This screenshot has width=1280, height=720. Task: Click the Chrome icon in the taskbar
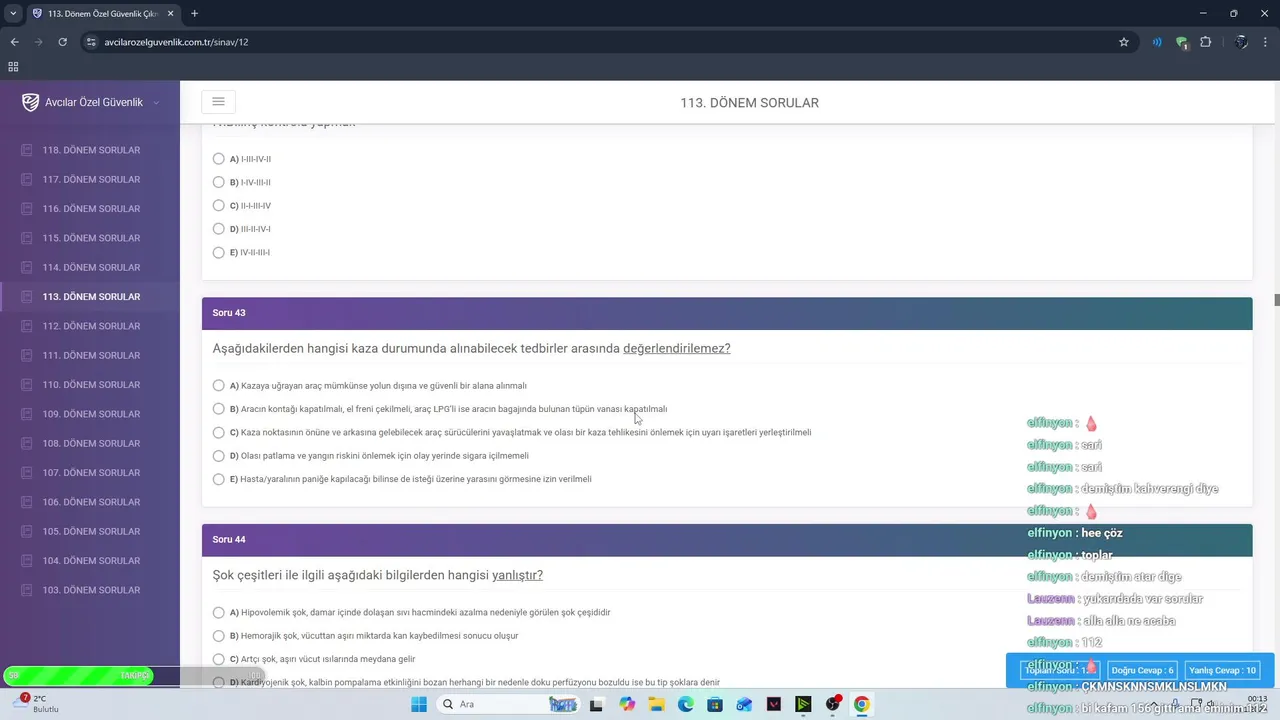click(x=862, y=704)
